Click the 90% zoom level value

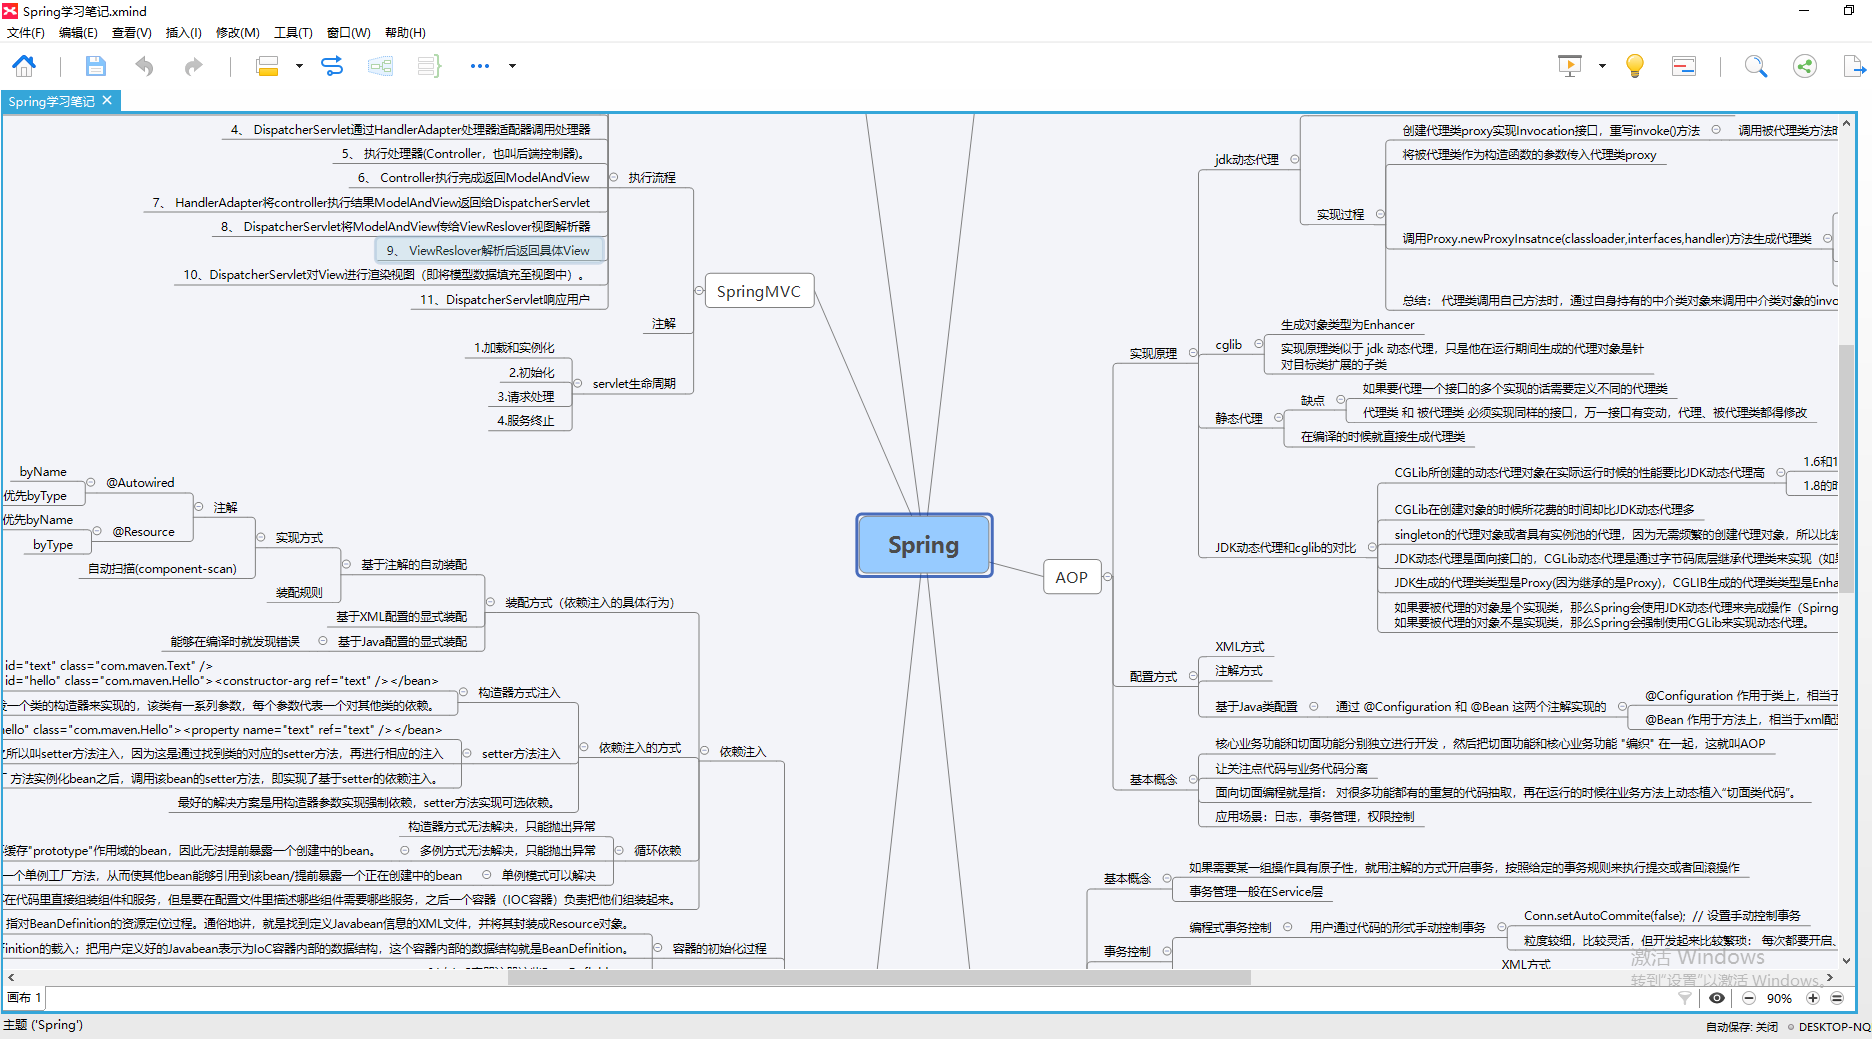click(1780, 998)
